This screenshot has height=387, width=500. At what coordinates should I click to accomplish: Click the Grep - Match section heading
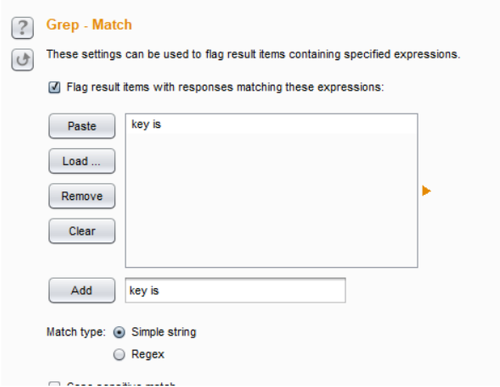pos(89,25)
